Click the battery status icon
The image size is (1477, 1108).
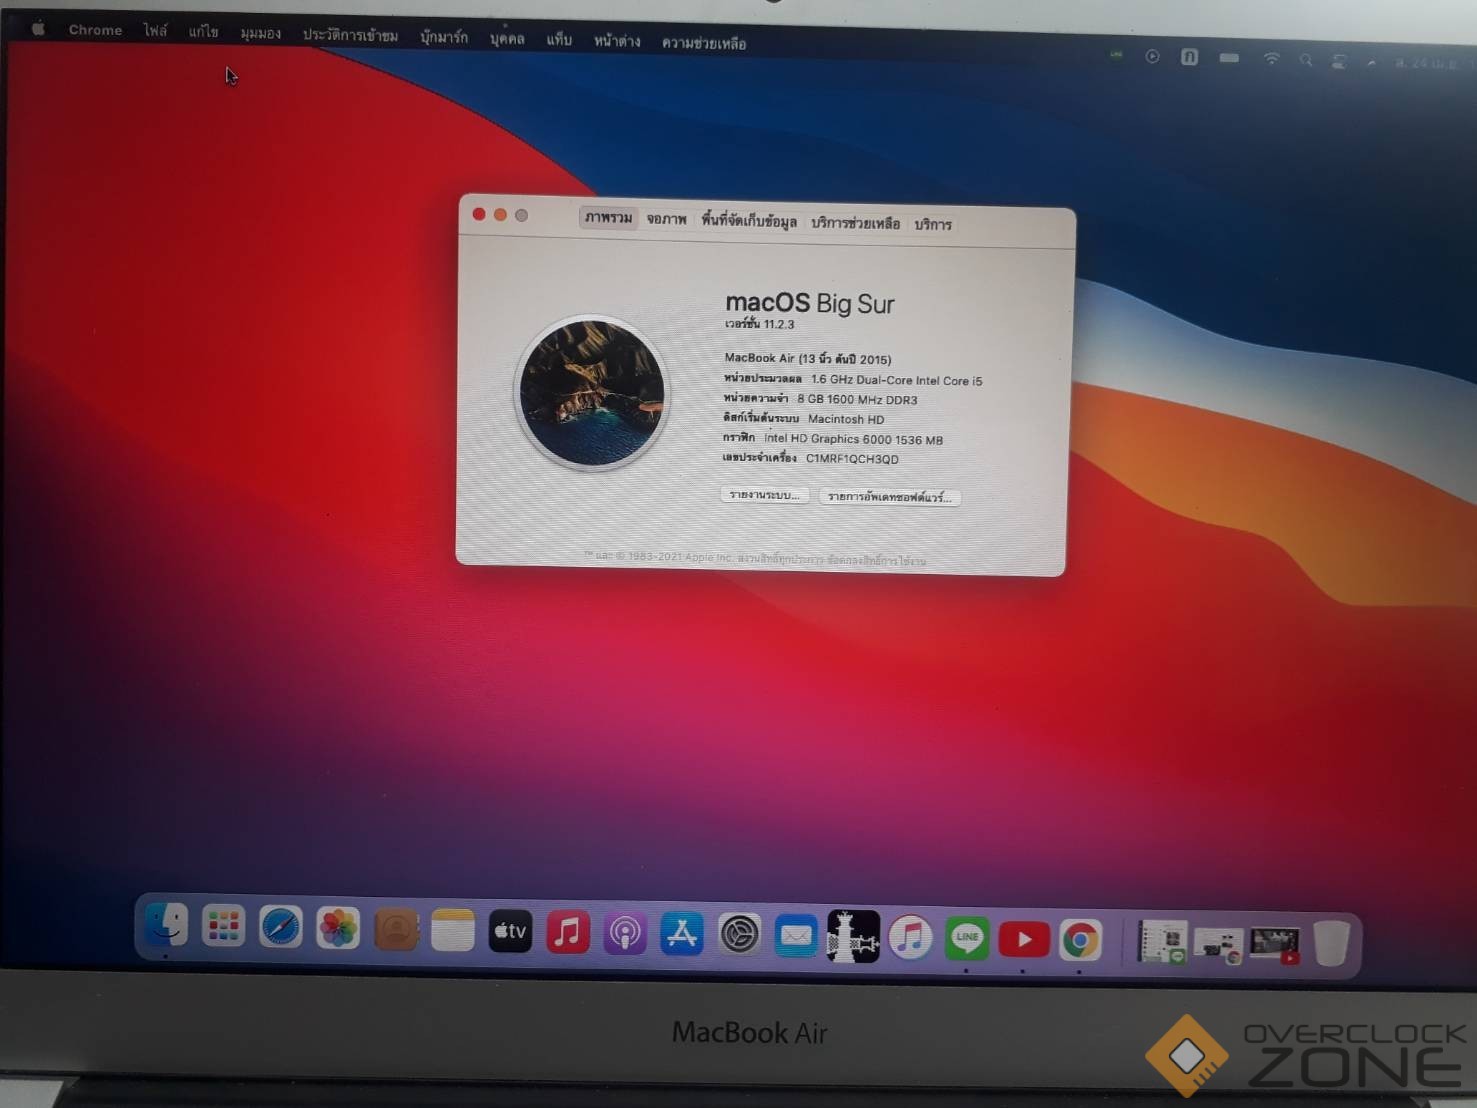pos(1229,58)
